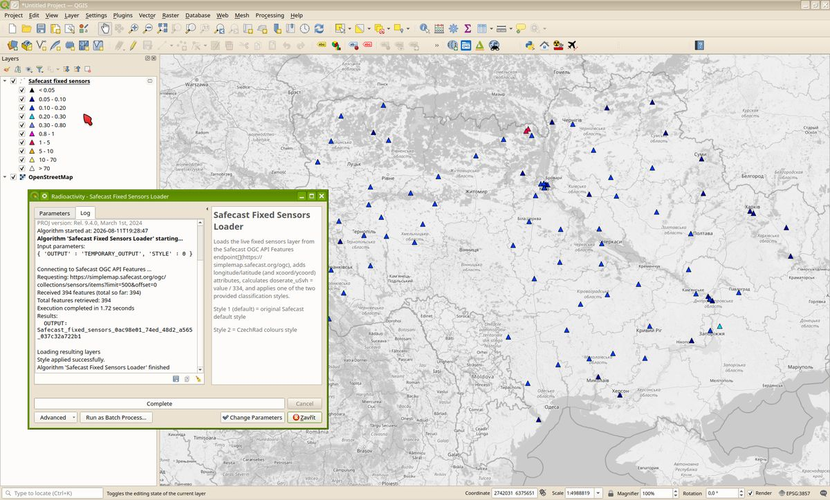Click the green triangle plugin icon
Screen dimensions: 830x500
pos(480,46)
